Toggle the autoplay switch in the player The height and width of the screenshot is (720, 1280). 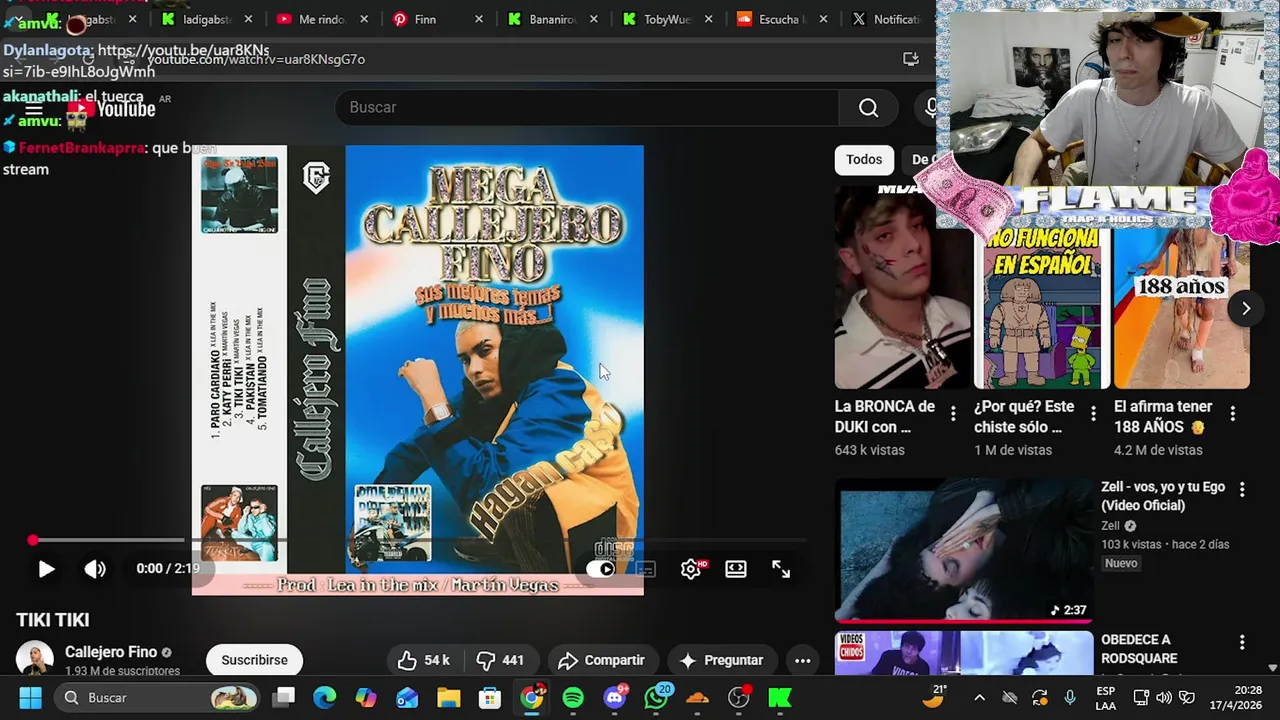601,569
